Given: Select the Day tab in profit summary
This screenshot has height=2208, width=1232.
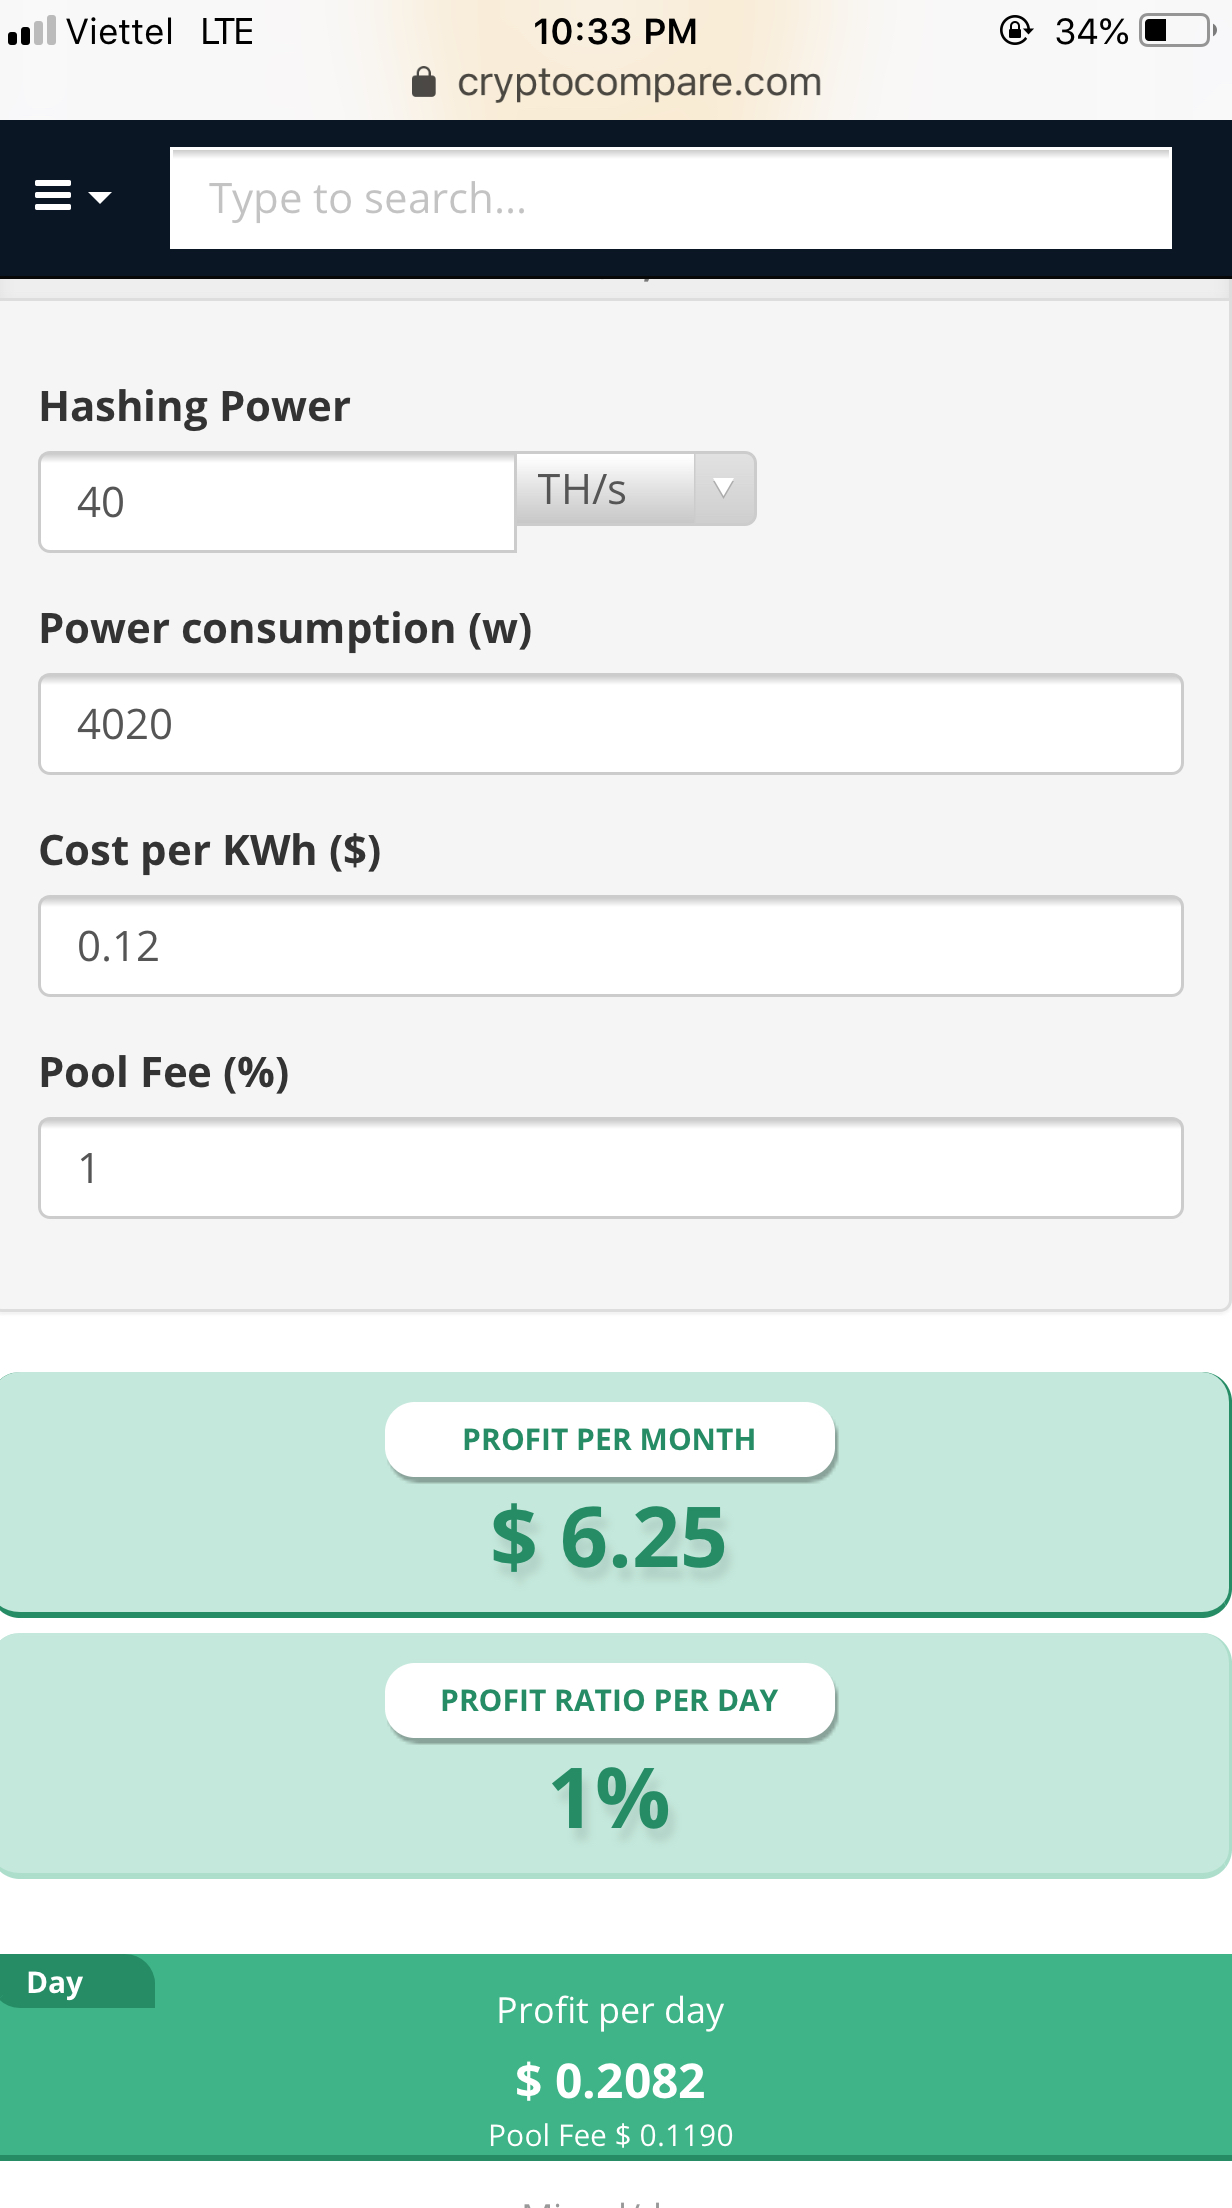Looking at the screenshot, I should tap(56, 1983).
